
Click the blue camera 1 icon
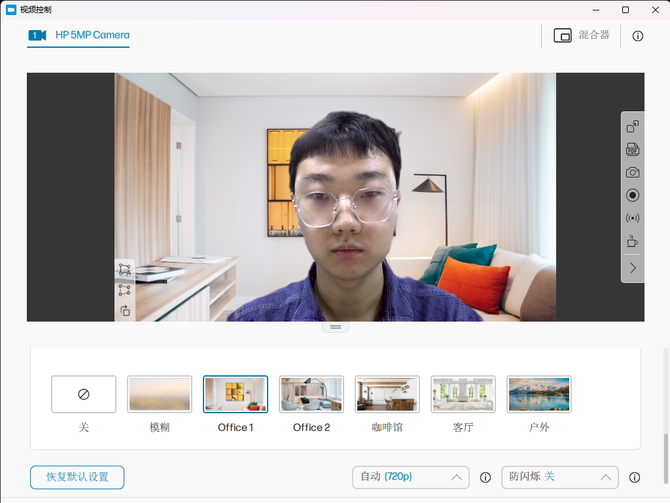pos(37,35)
